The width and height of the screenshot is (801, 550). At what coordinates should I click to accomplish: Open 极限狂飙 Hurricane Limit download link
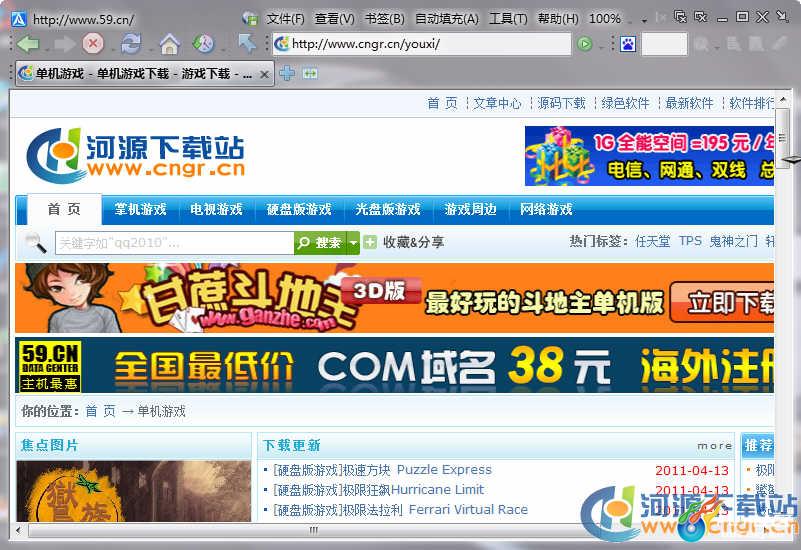click(x=379, y=490)
